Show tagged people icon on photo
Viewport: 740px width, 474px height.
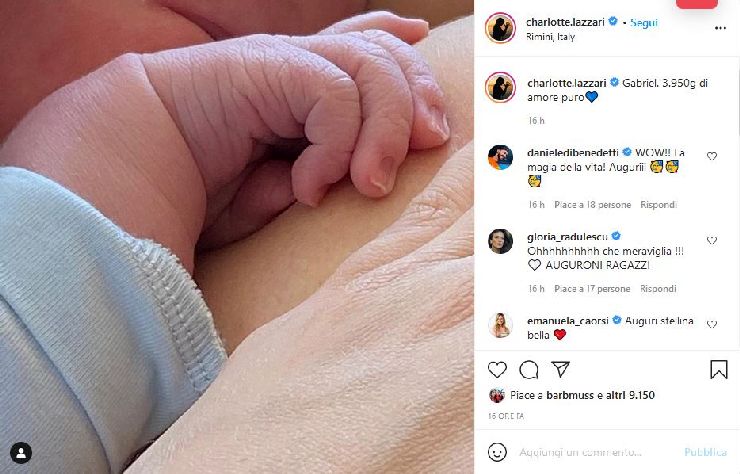21,453
